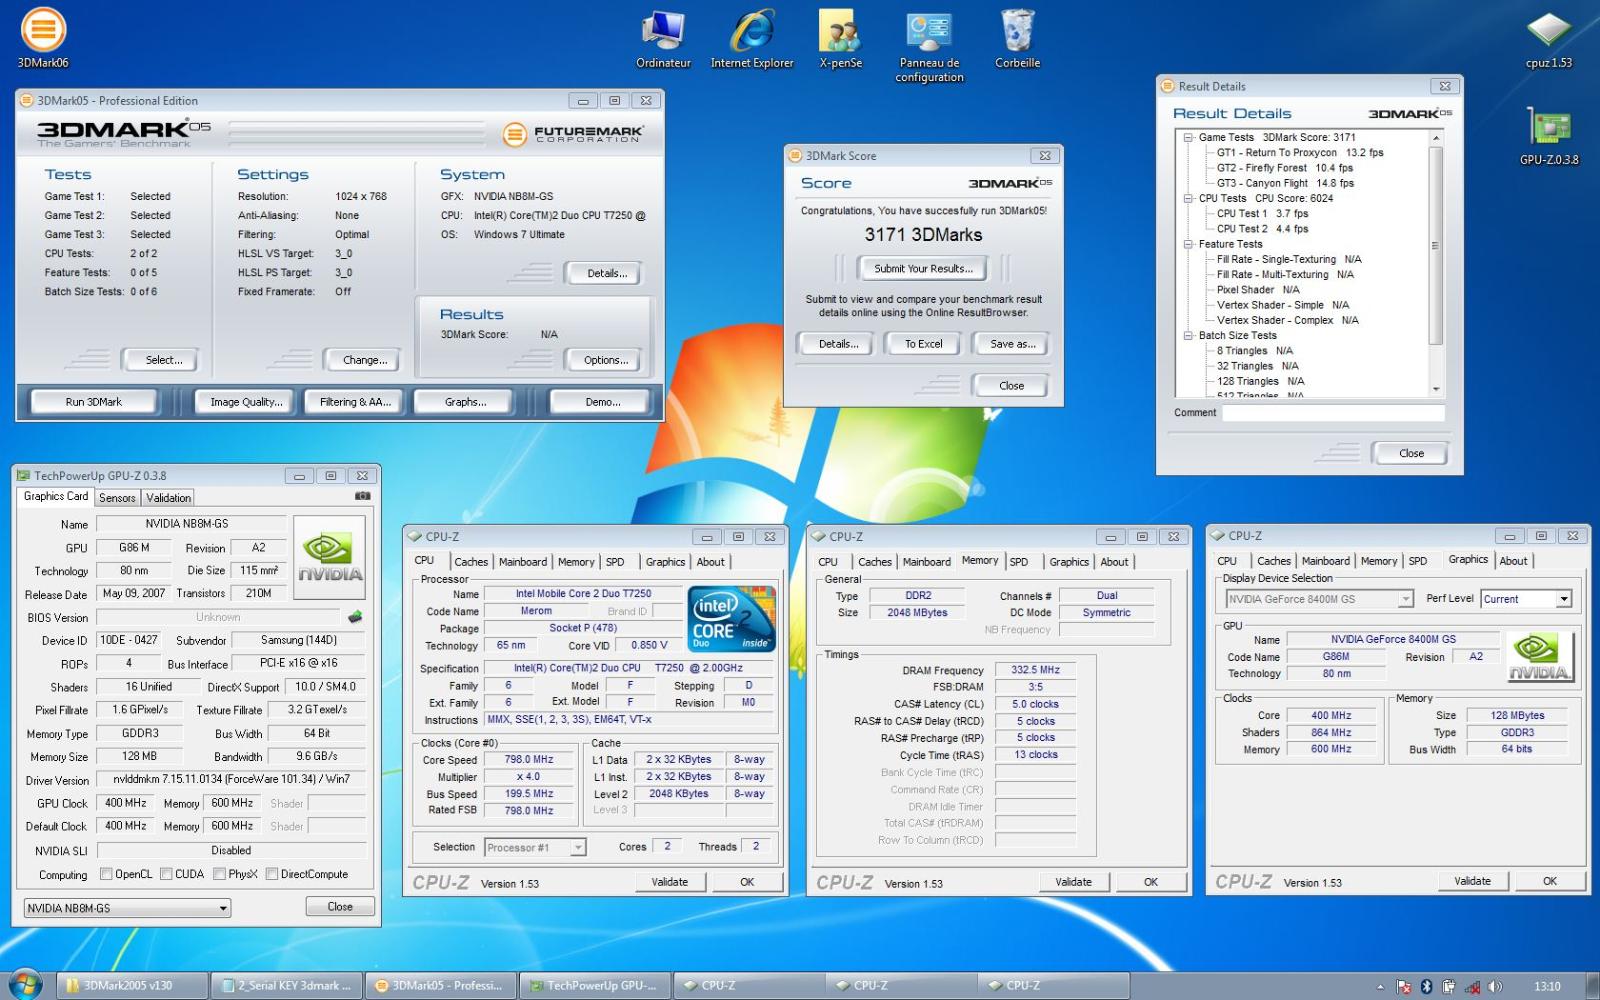Click the power plug tray icon
Screen dimensions: 1600x1000
tap(1449, 987)
